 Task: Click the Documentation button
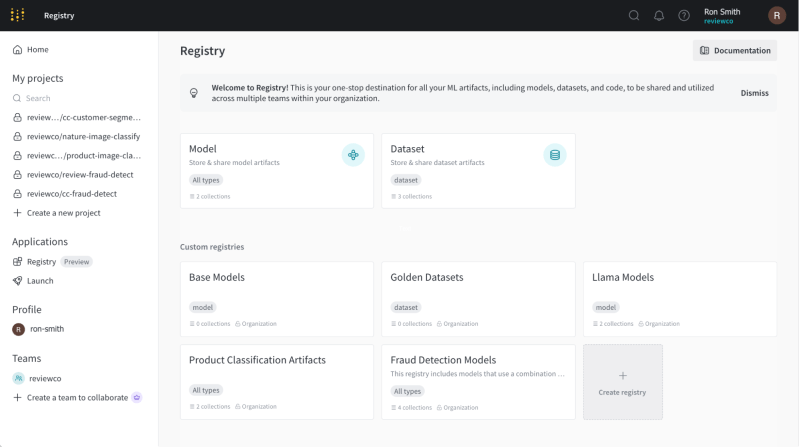pyautogui.click(x=735, y=50)
